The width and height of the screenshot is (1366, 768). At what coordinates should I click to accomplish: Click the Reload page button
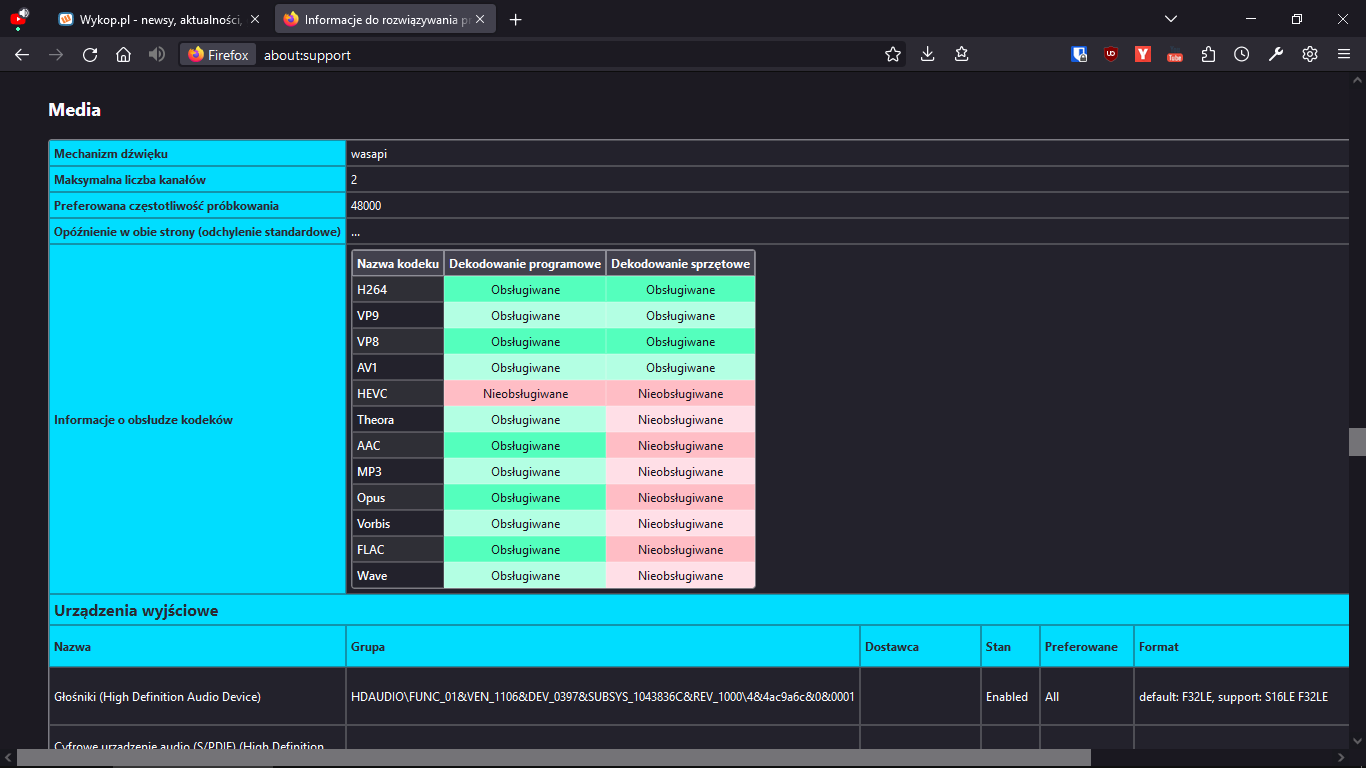click(90, 55)
